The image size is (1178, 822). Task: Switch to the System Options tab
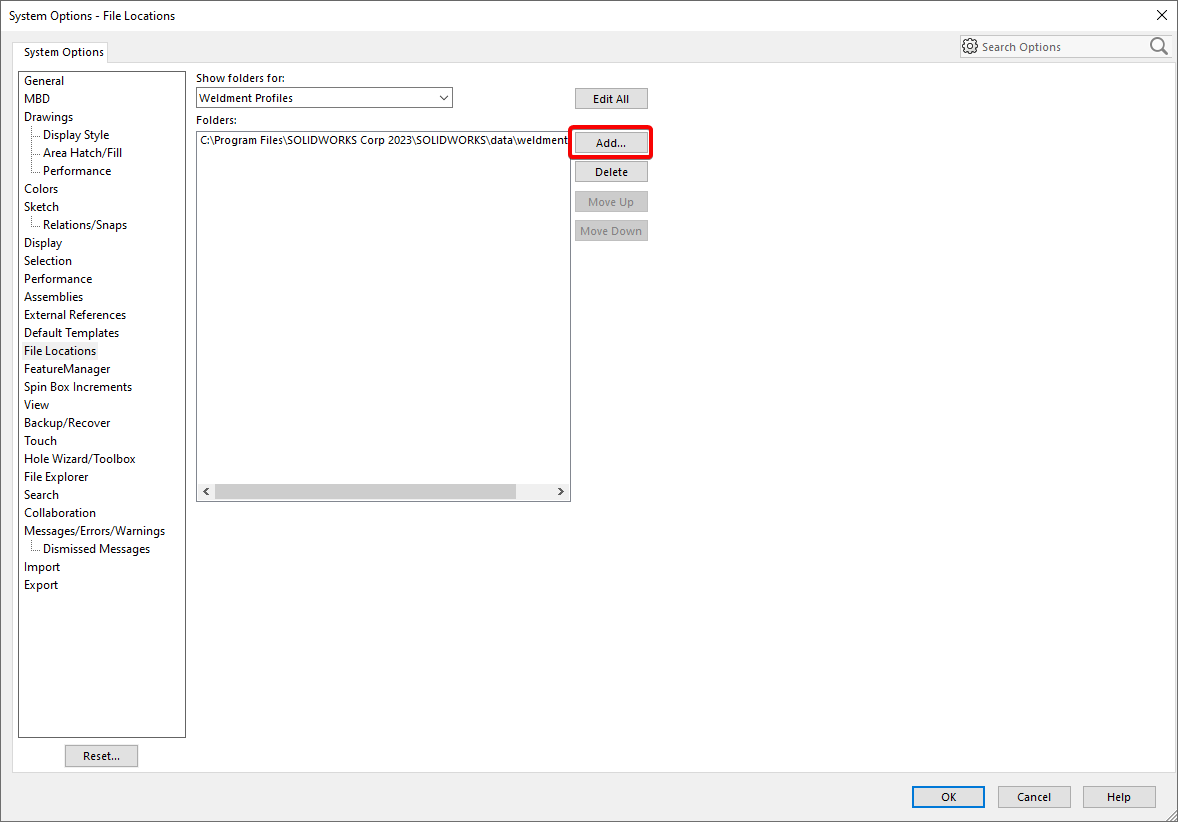[63, 52]
